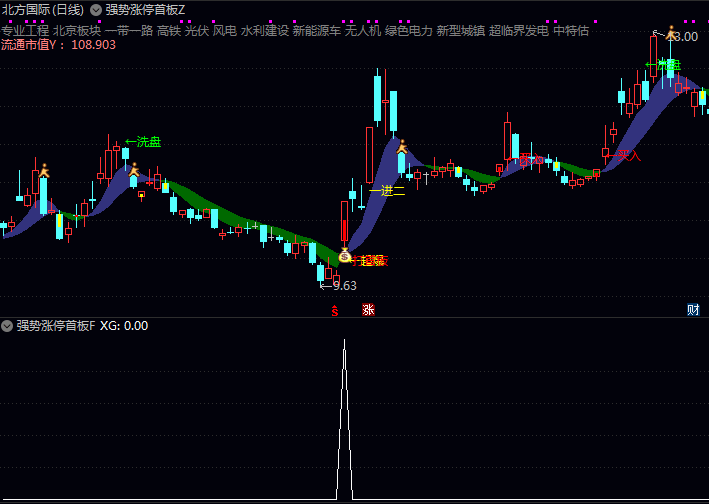709x504 pixels.
Task: Select the 超临界发电 concept tag
Action: (x=519, y=31)
